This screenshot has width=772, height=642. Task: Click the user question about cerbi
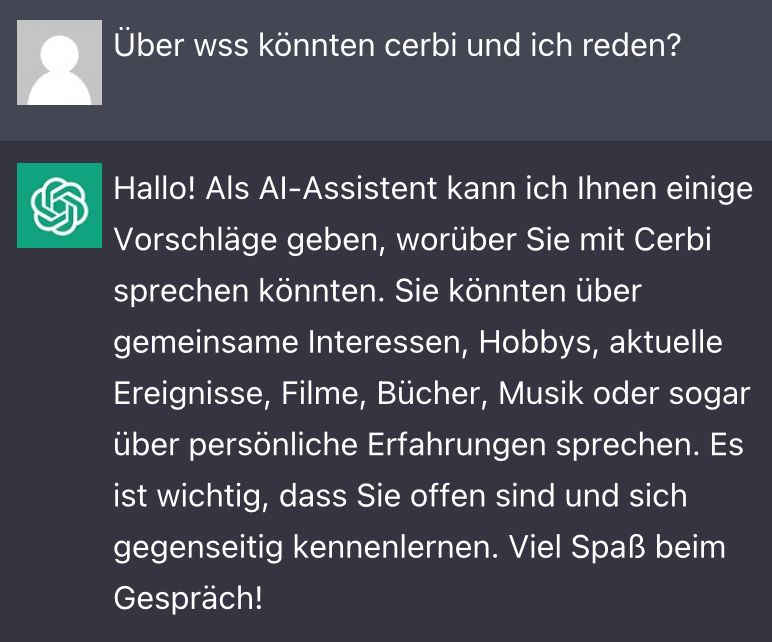pos(397,46)
